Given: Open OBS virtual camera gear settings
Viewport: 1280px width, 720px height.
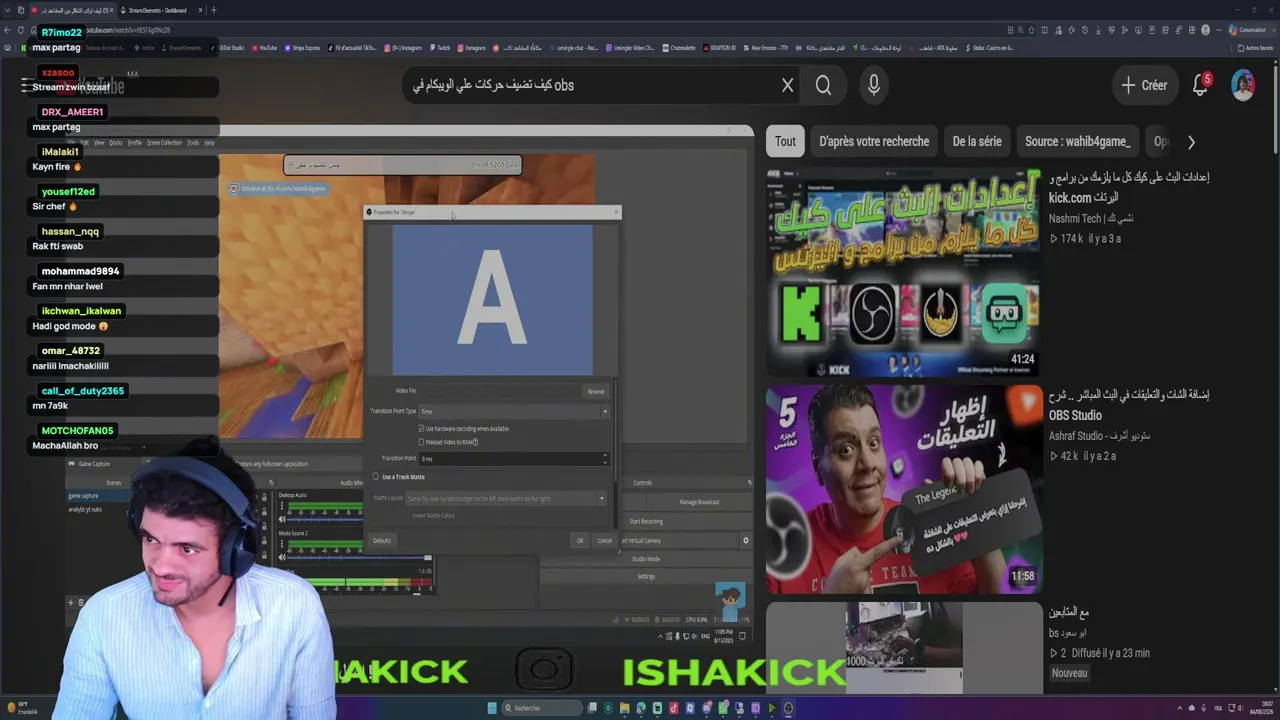Looking at the screenshot, I should click(x=745, y=540).
